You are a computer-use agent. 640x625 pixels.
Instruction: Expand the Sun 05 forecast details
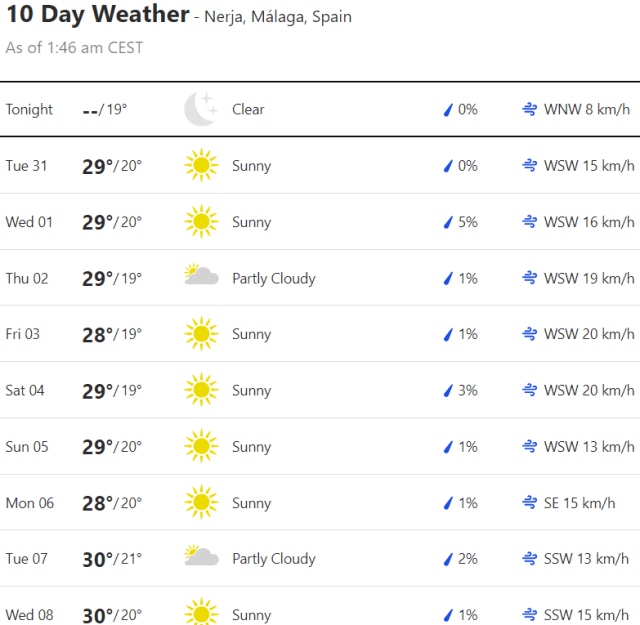320,447
